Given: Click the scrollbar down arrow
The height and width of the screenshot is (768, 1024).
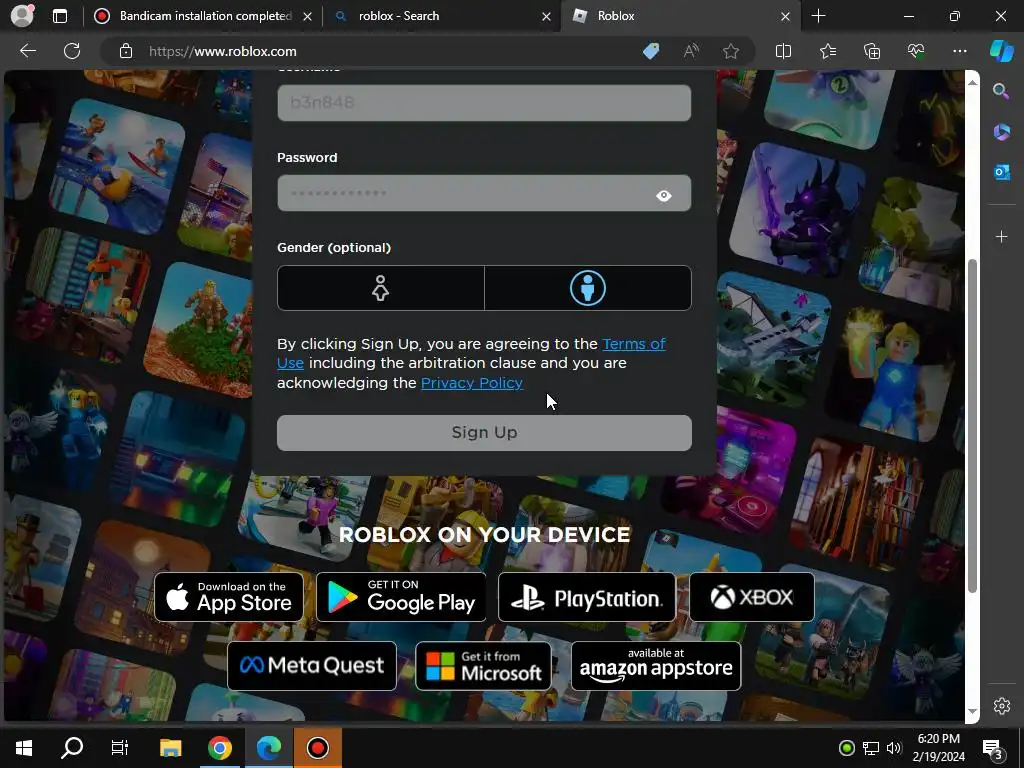Looking at the screenshot, I should click(x=972, y=711).
